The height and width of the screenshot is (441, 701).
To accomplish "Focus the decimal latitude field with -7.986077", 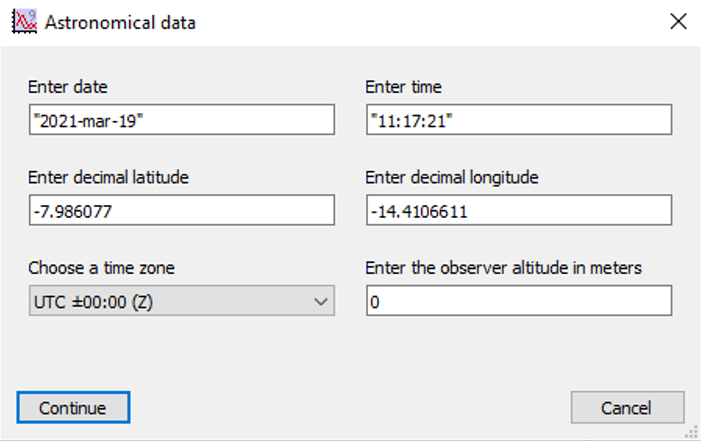I will [x=182, y=210].
